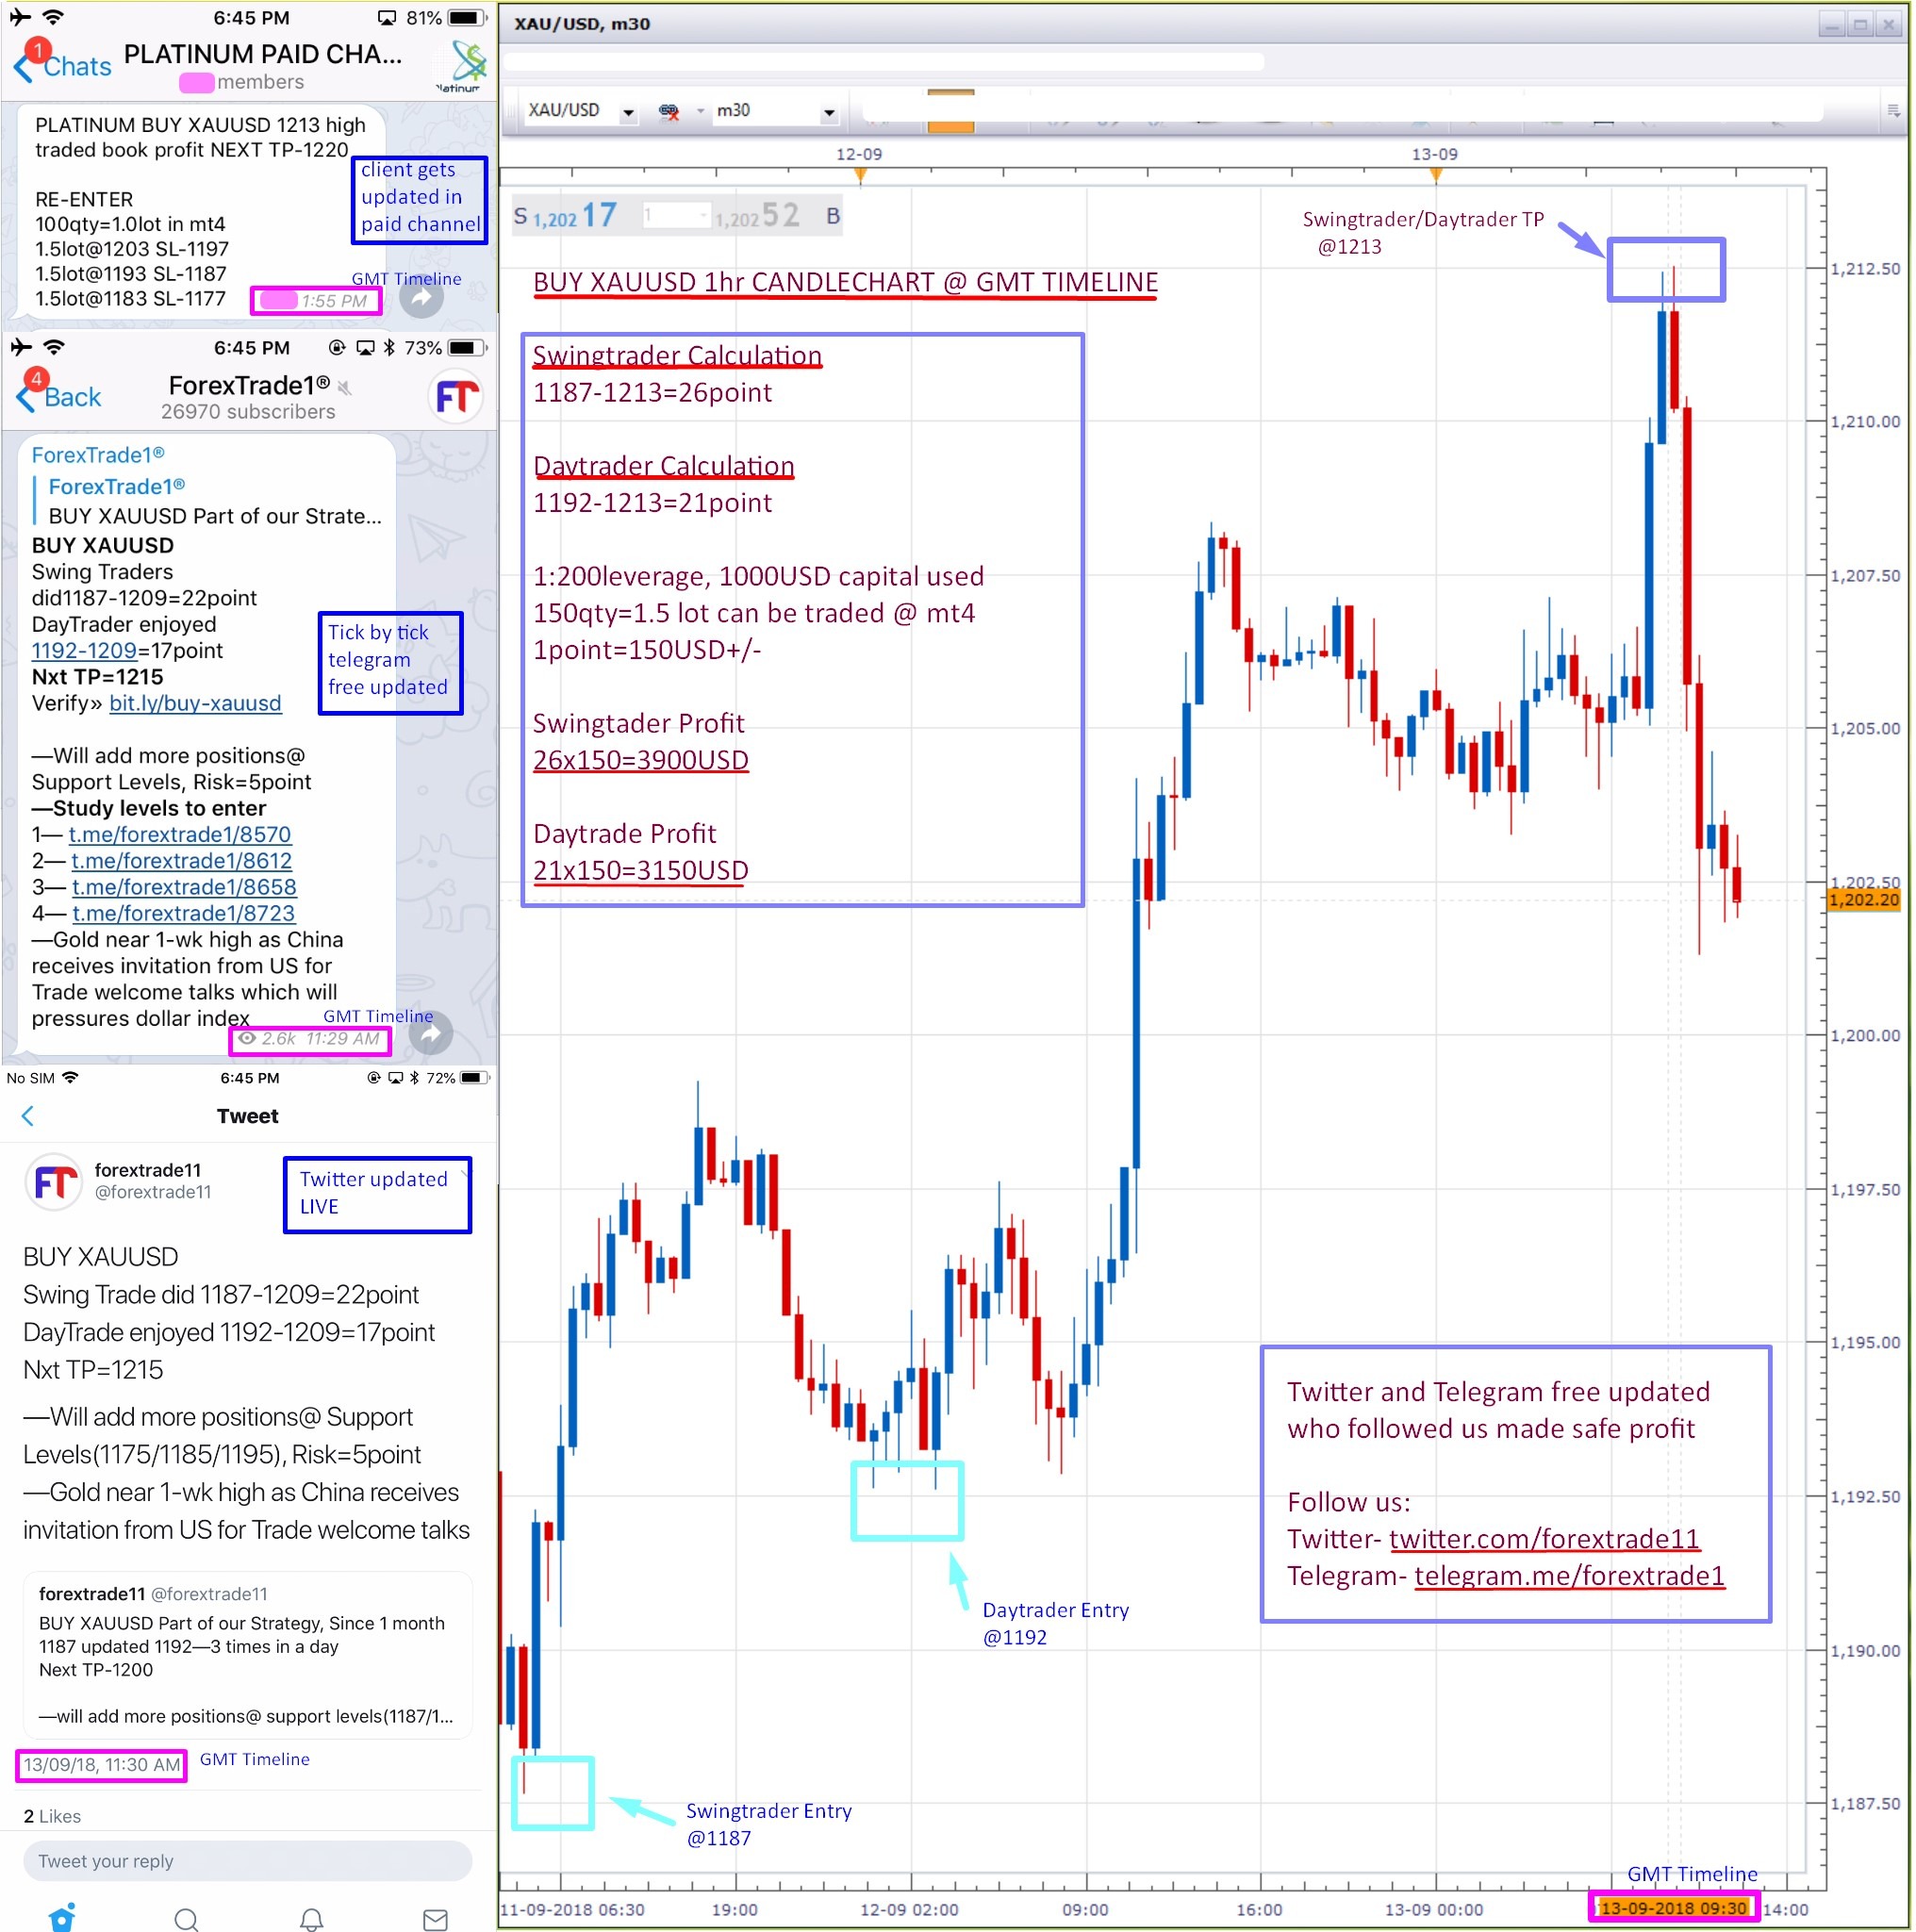Click the chain link icon with red X
Image resolution: width=1916 pixels, height=1932 pixels.
(669, 111)
